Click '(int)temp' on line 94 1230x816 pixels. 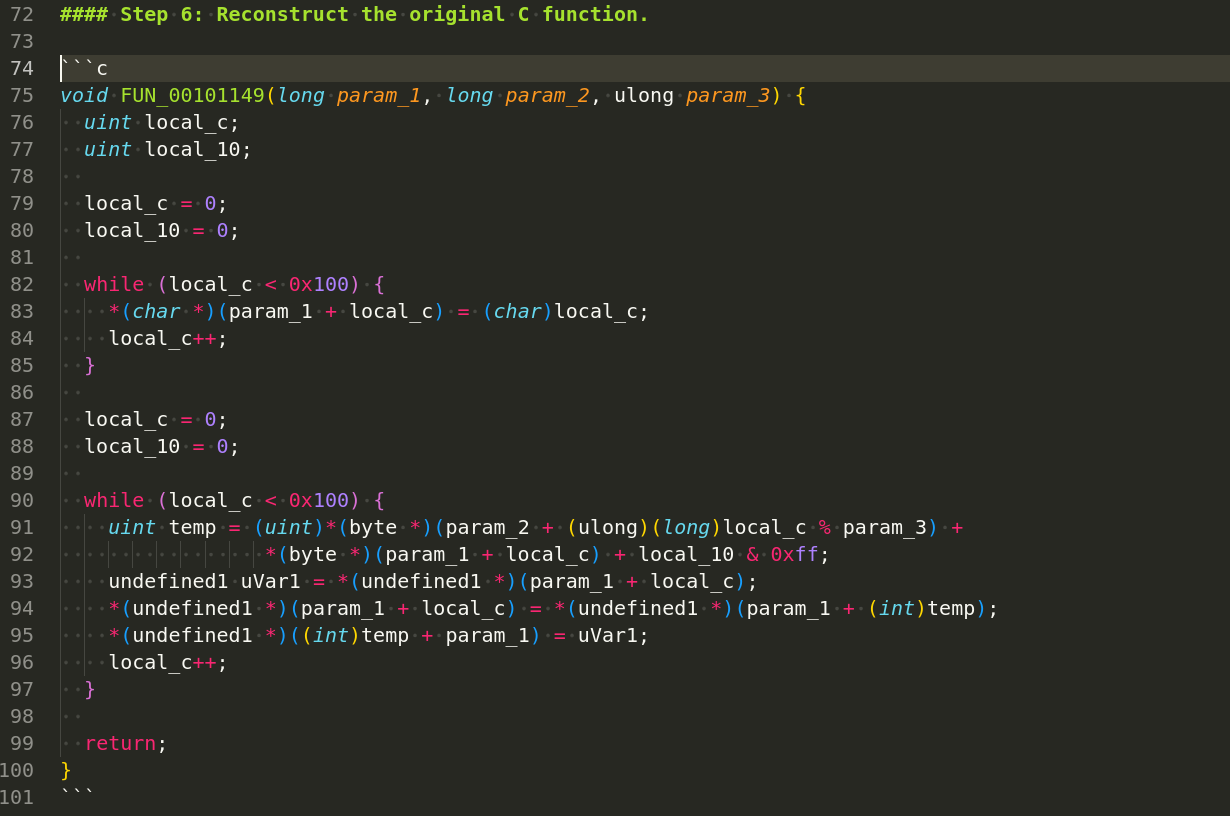(922, 608)
